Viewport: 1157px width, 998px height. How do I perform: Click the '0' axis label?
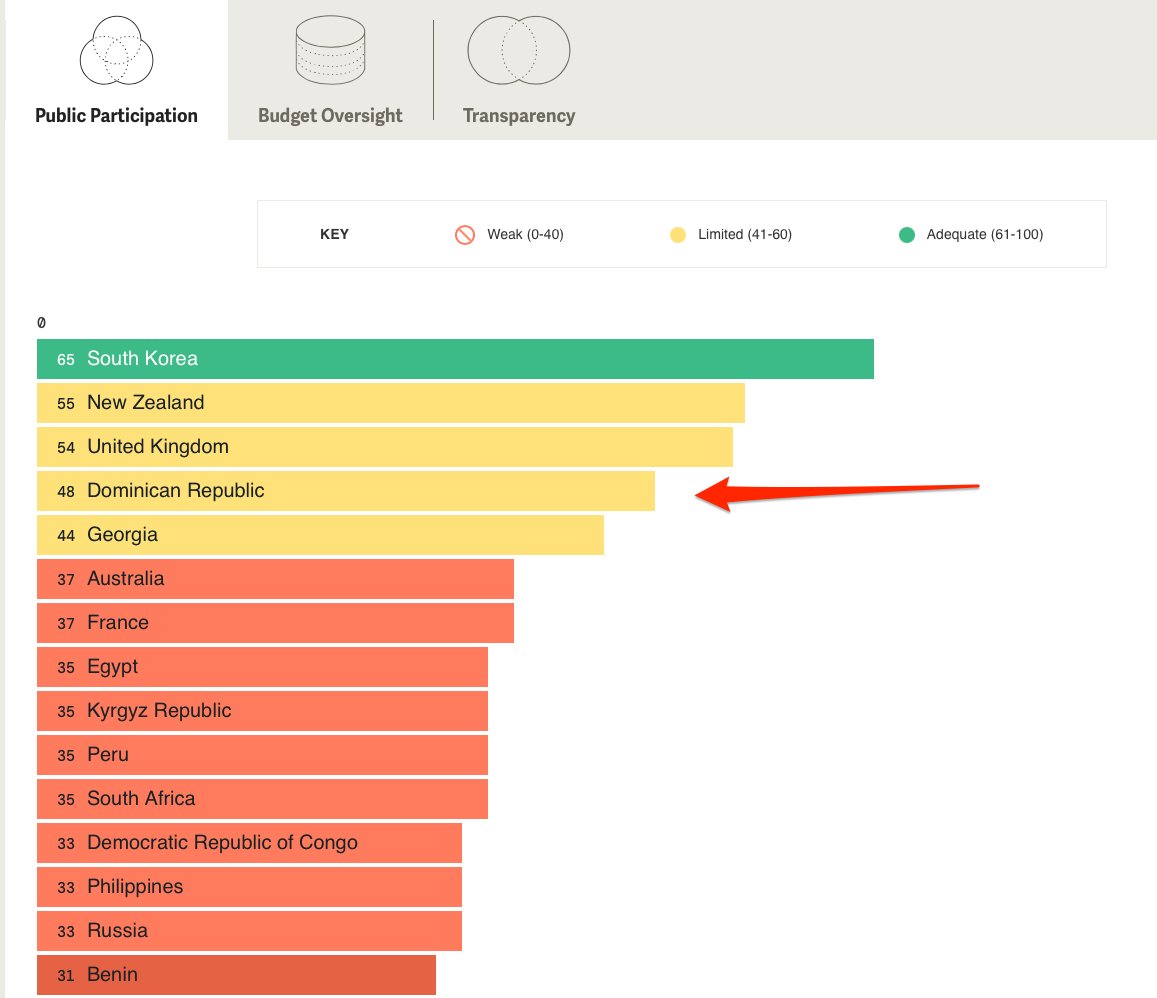pyautogui.click(x=41, y=322)
